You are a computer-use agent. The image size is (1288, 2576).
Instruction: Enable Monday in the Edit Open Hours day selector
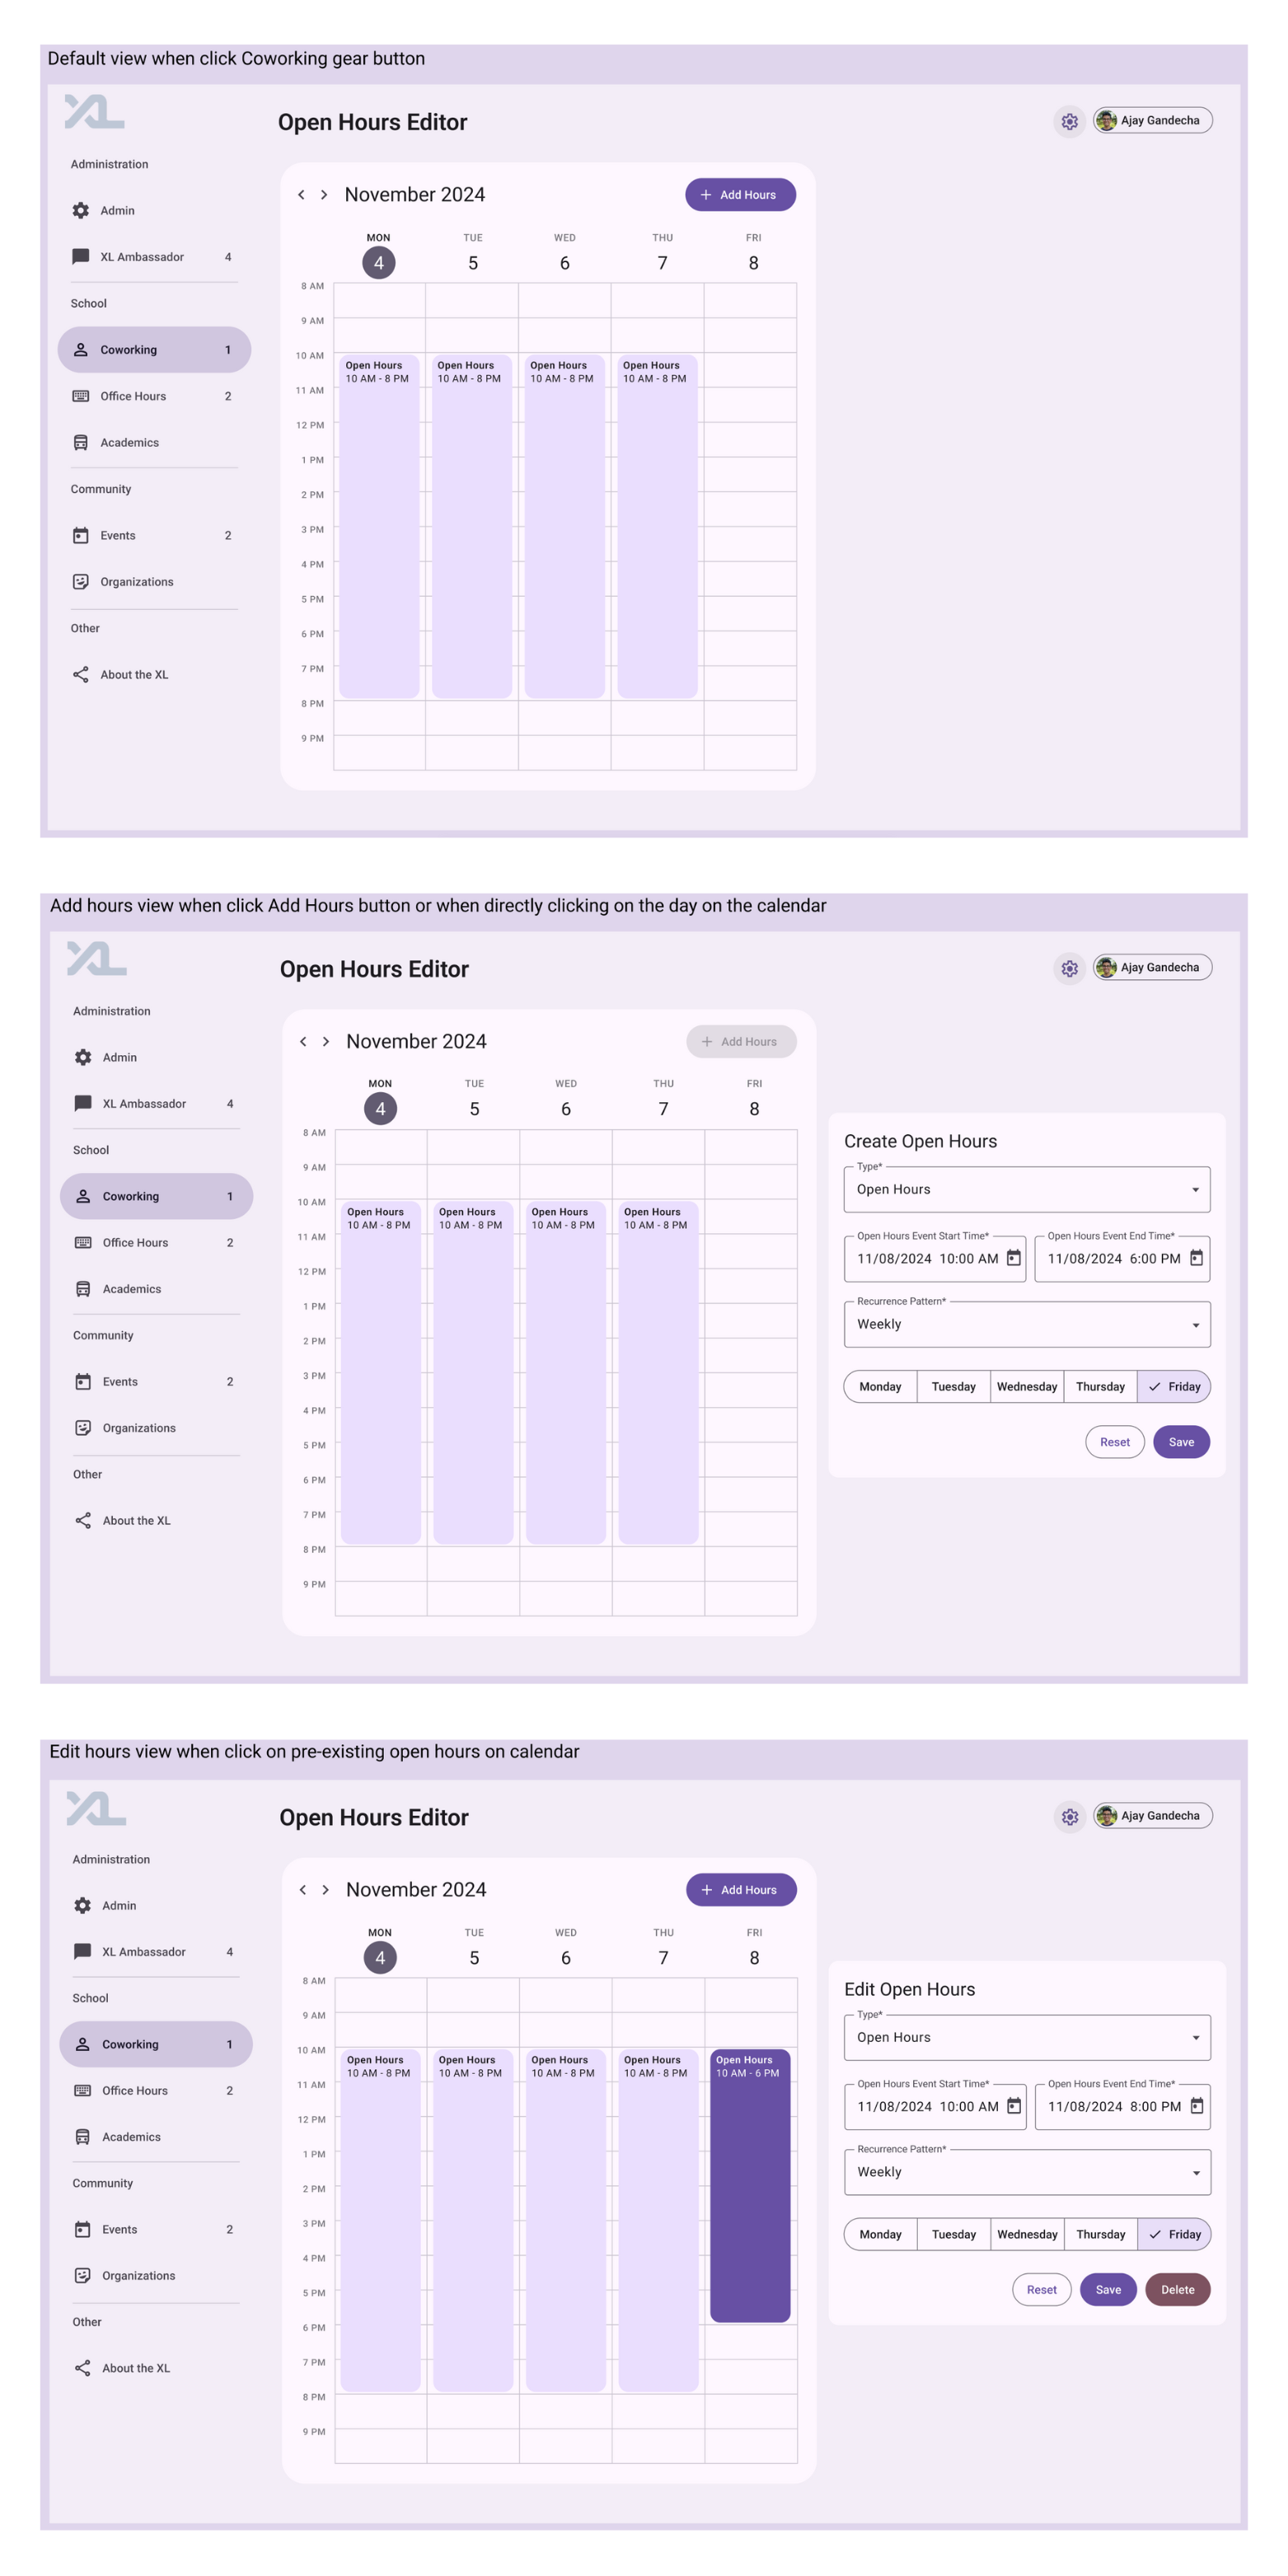[880, 2234]
